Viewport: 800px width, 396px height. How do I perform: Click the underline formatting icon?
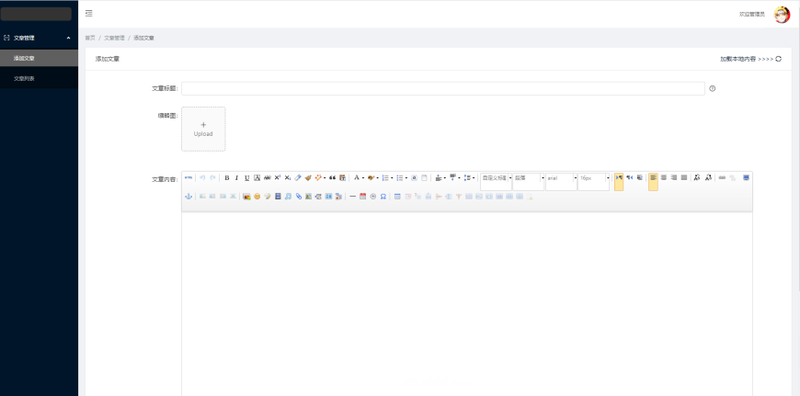(x=247, y=178)
